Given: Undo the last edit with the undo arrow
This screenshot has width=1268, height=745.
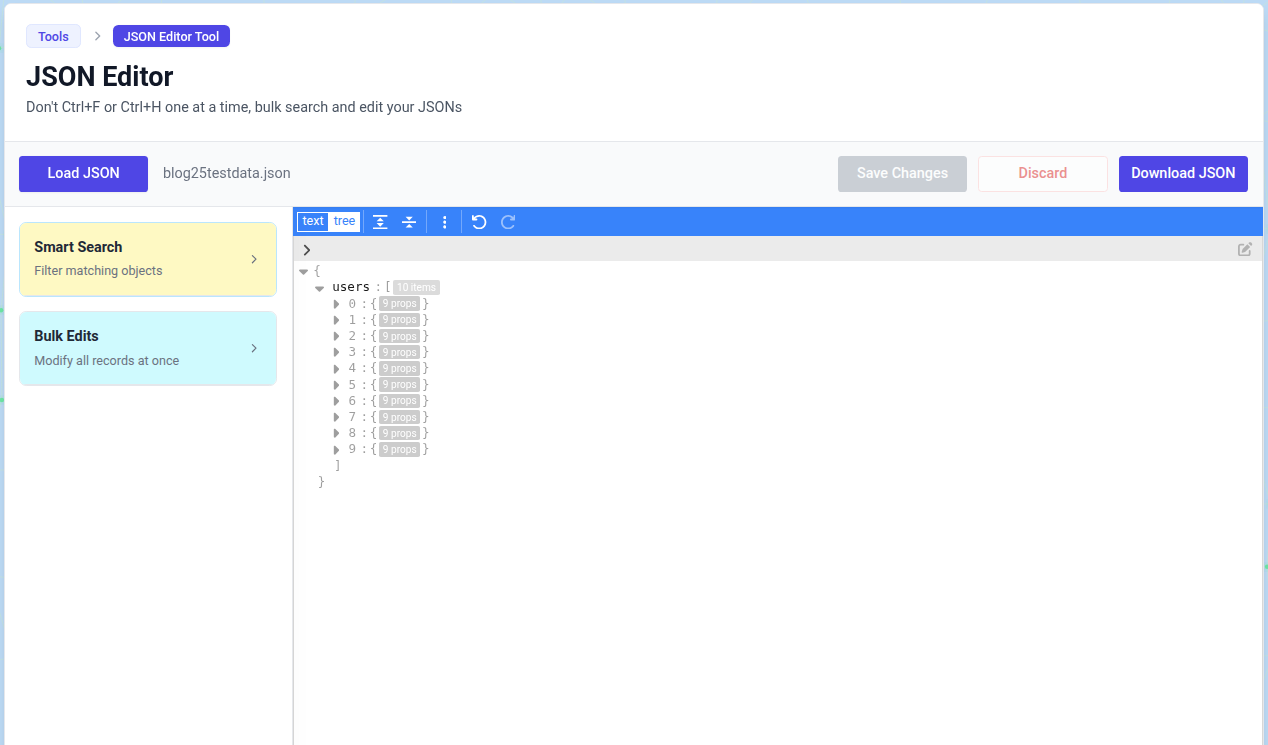Looking at the screenshot, I should tap(478, 221).
